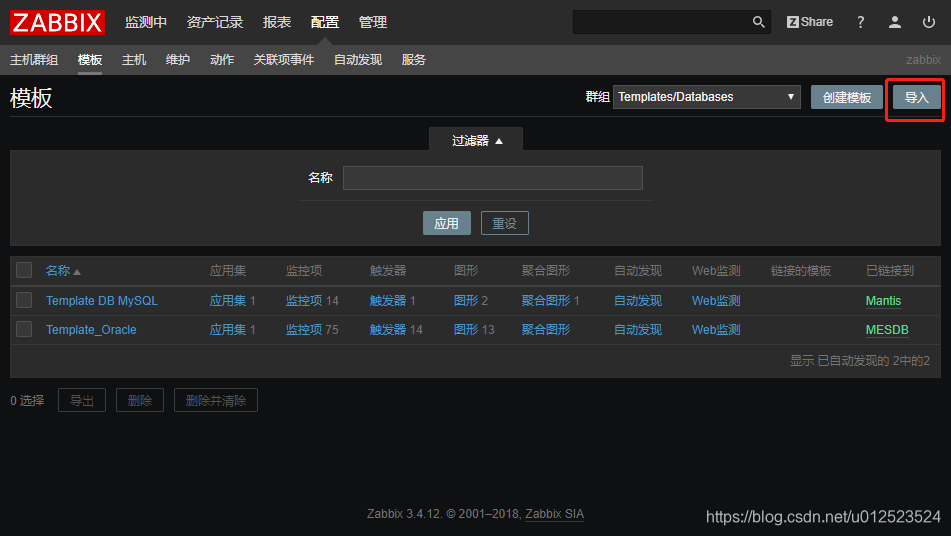Open 触发器 1 link for MySQL template
Viewport: 951px width, 536px height.
[x=388, y=301]
